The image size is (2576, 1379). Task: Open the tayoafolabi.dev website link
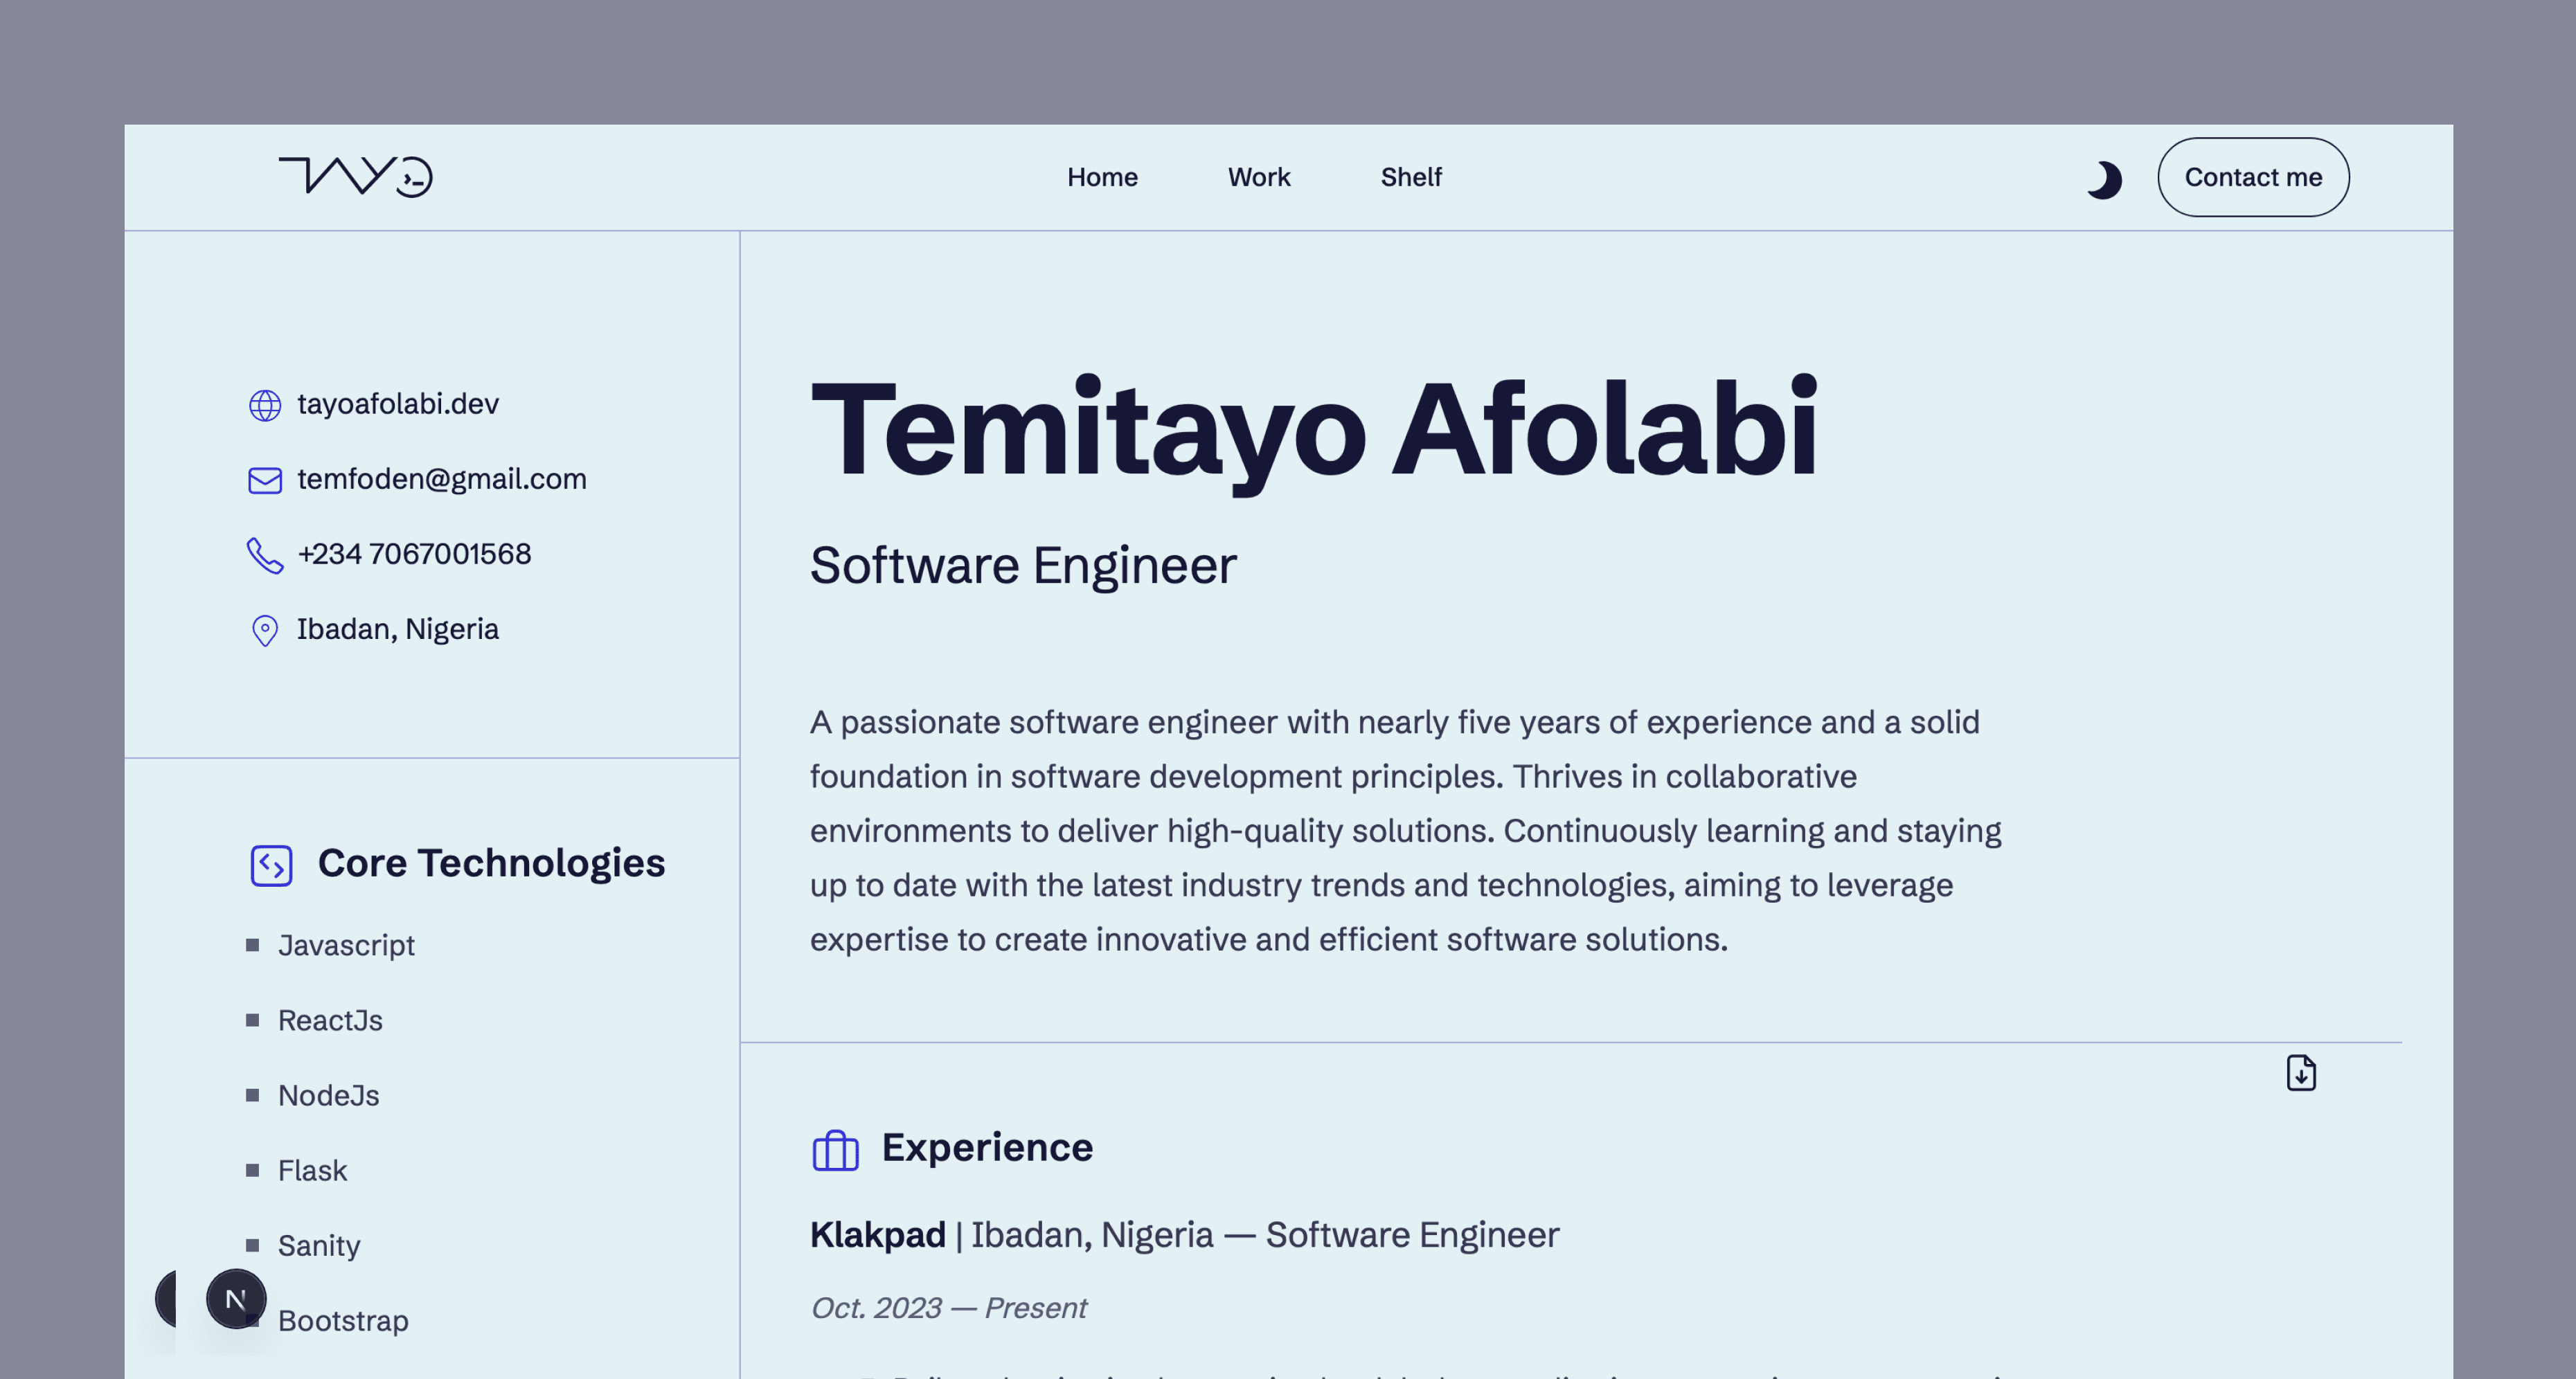[x=398, y=404]
